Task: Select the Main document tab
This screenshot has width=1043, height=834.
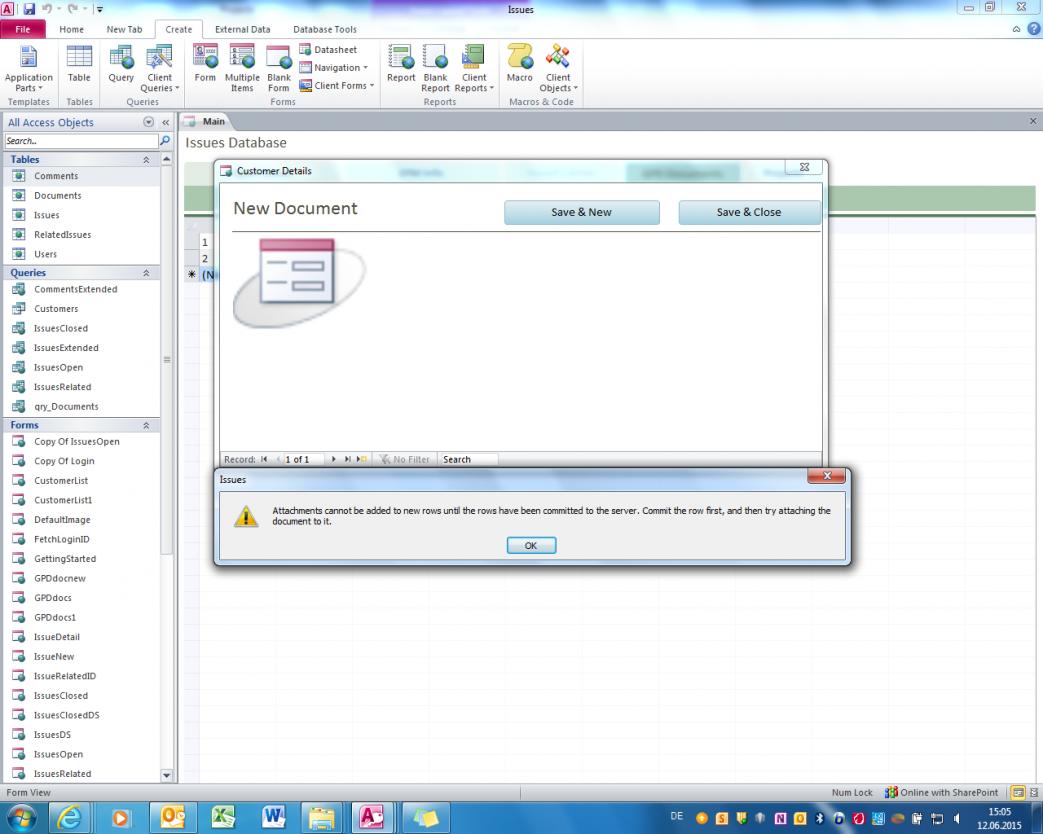Action: coord(207,122)
